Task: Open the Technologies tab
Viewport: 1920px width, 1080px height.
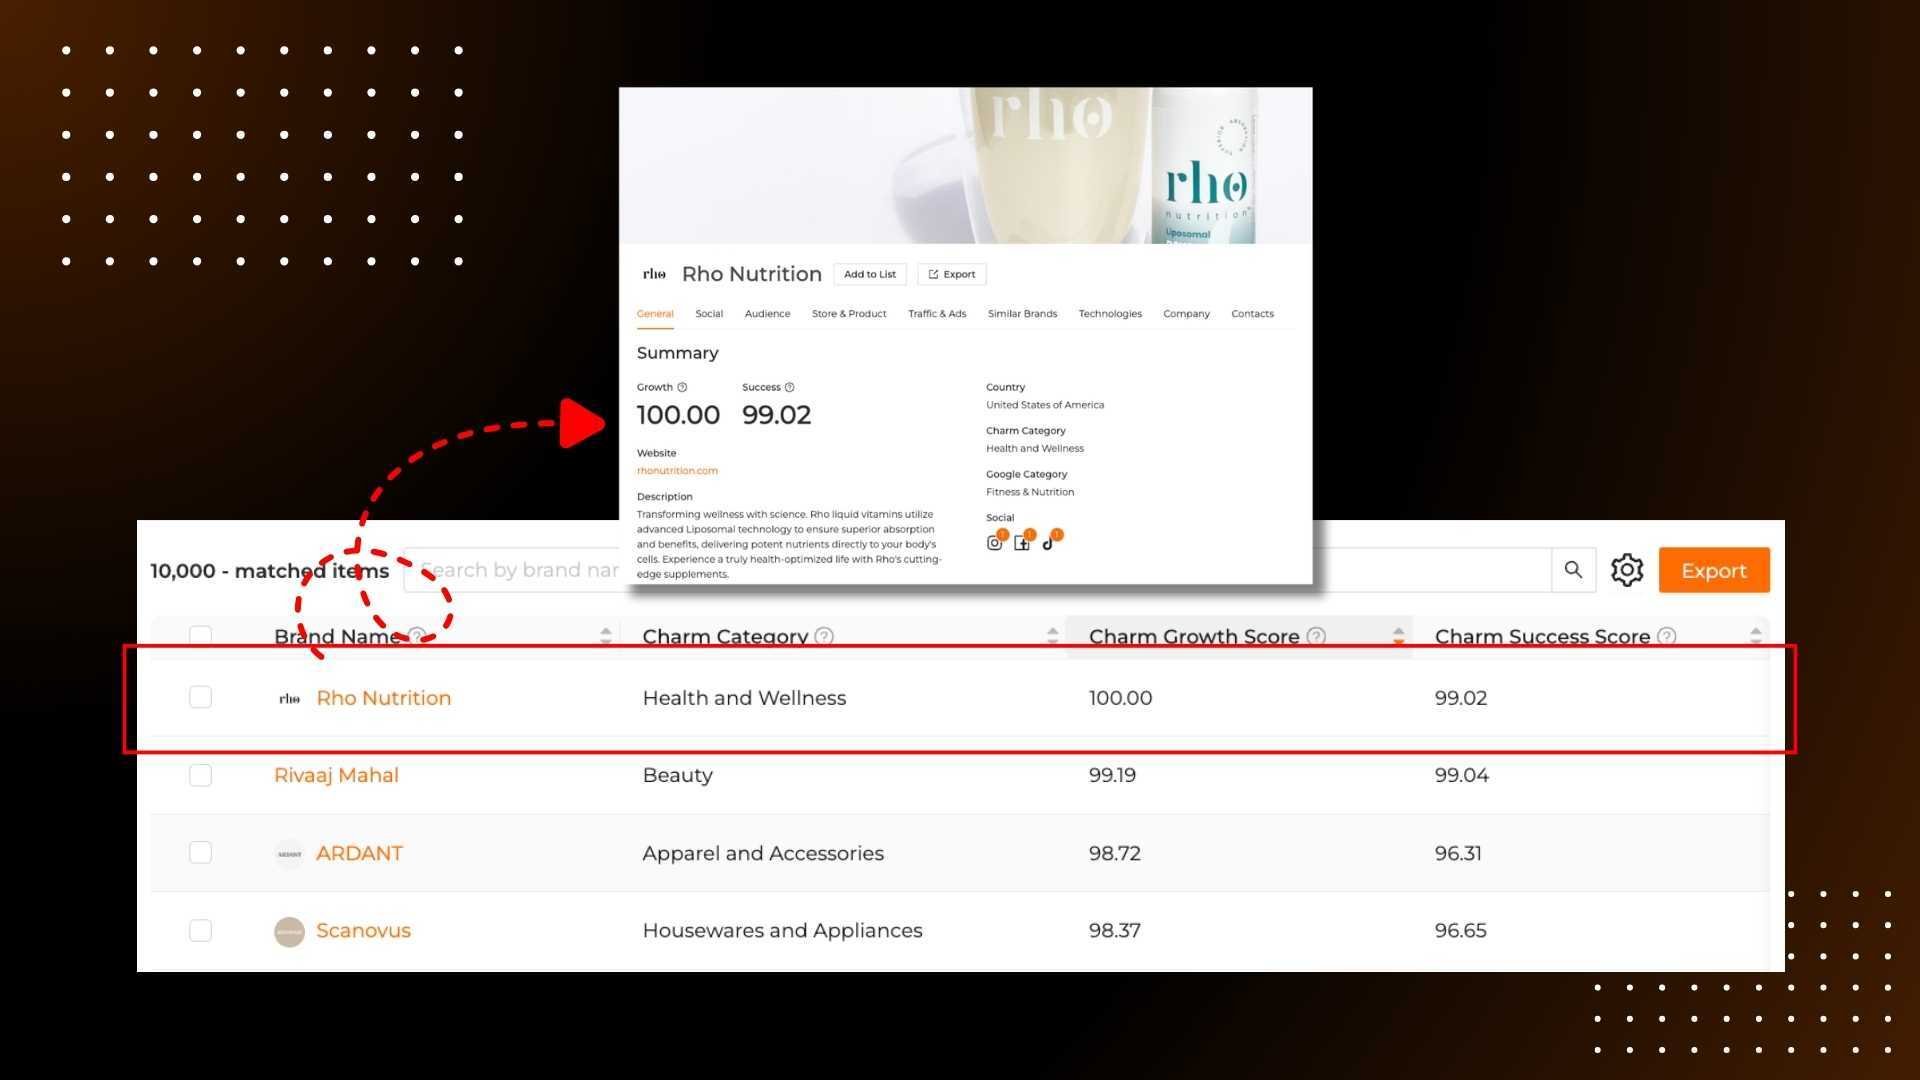Action: click(x=1110, y=314)
